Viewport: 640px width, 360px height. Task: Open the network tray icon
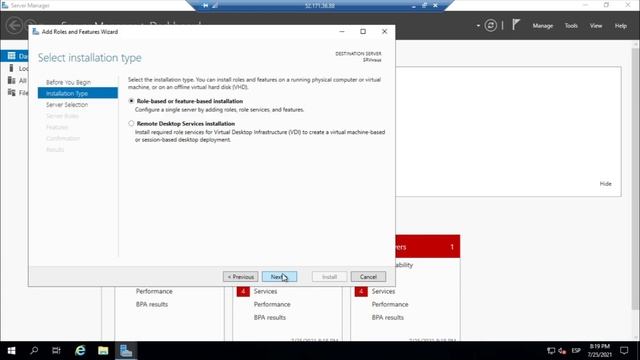(551, 351)
